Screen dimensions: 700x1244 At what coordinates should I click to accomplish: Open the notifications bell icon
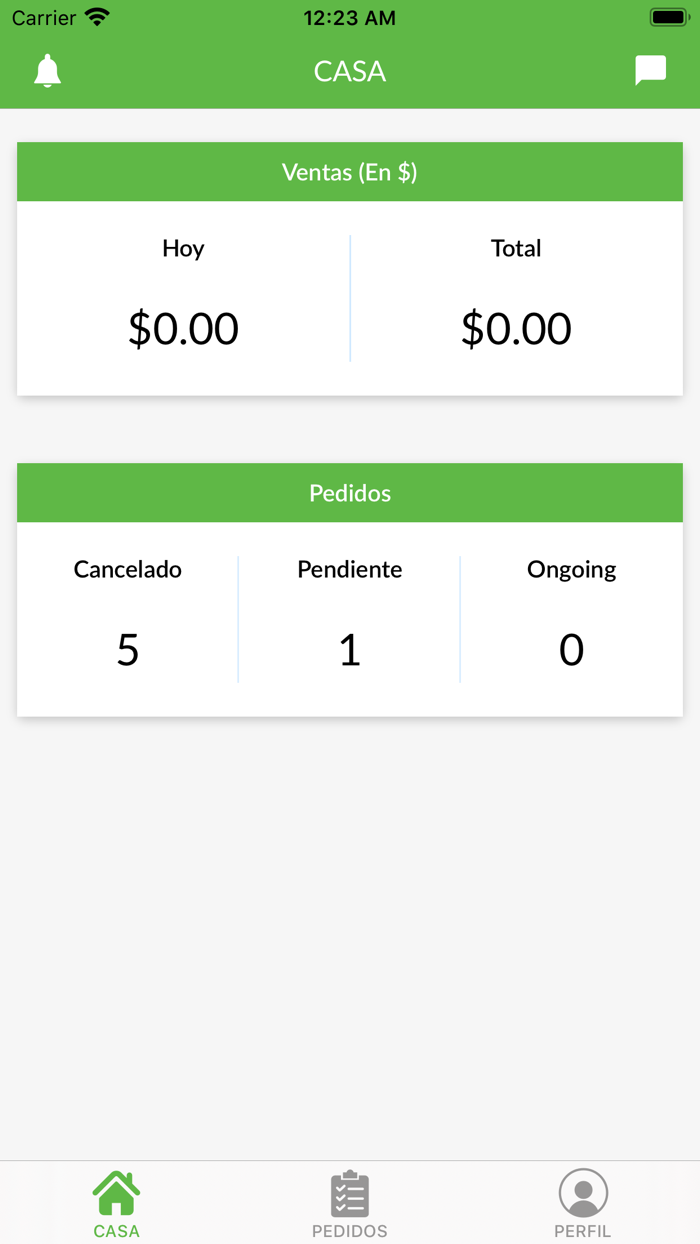(x=47, y=71)
